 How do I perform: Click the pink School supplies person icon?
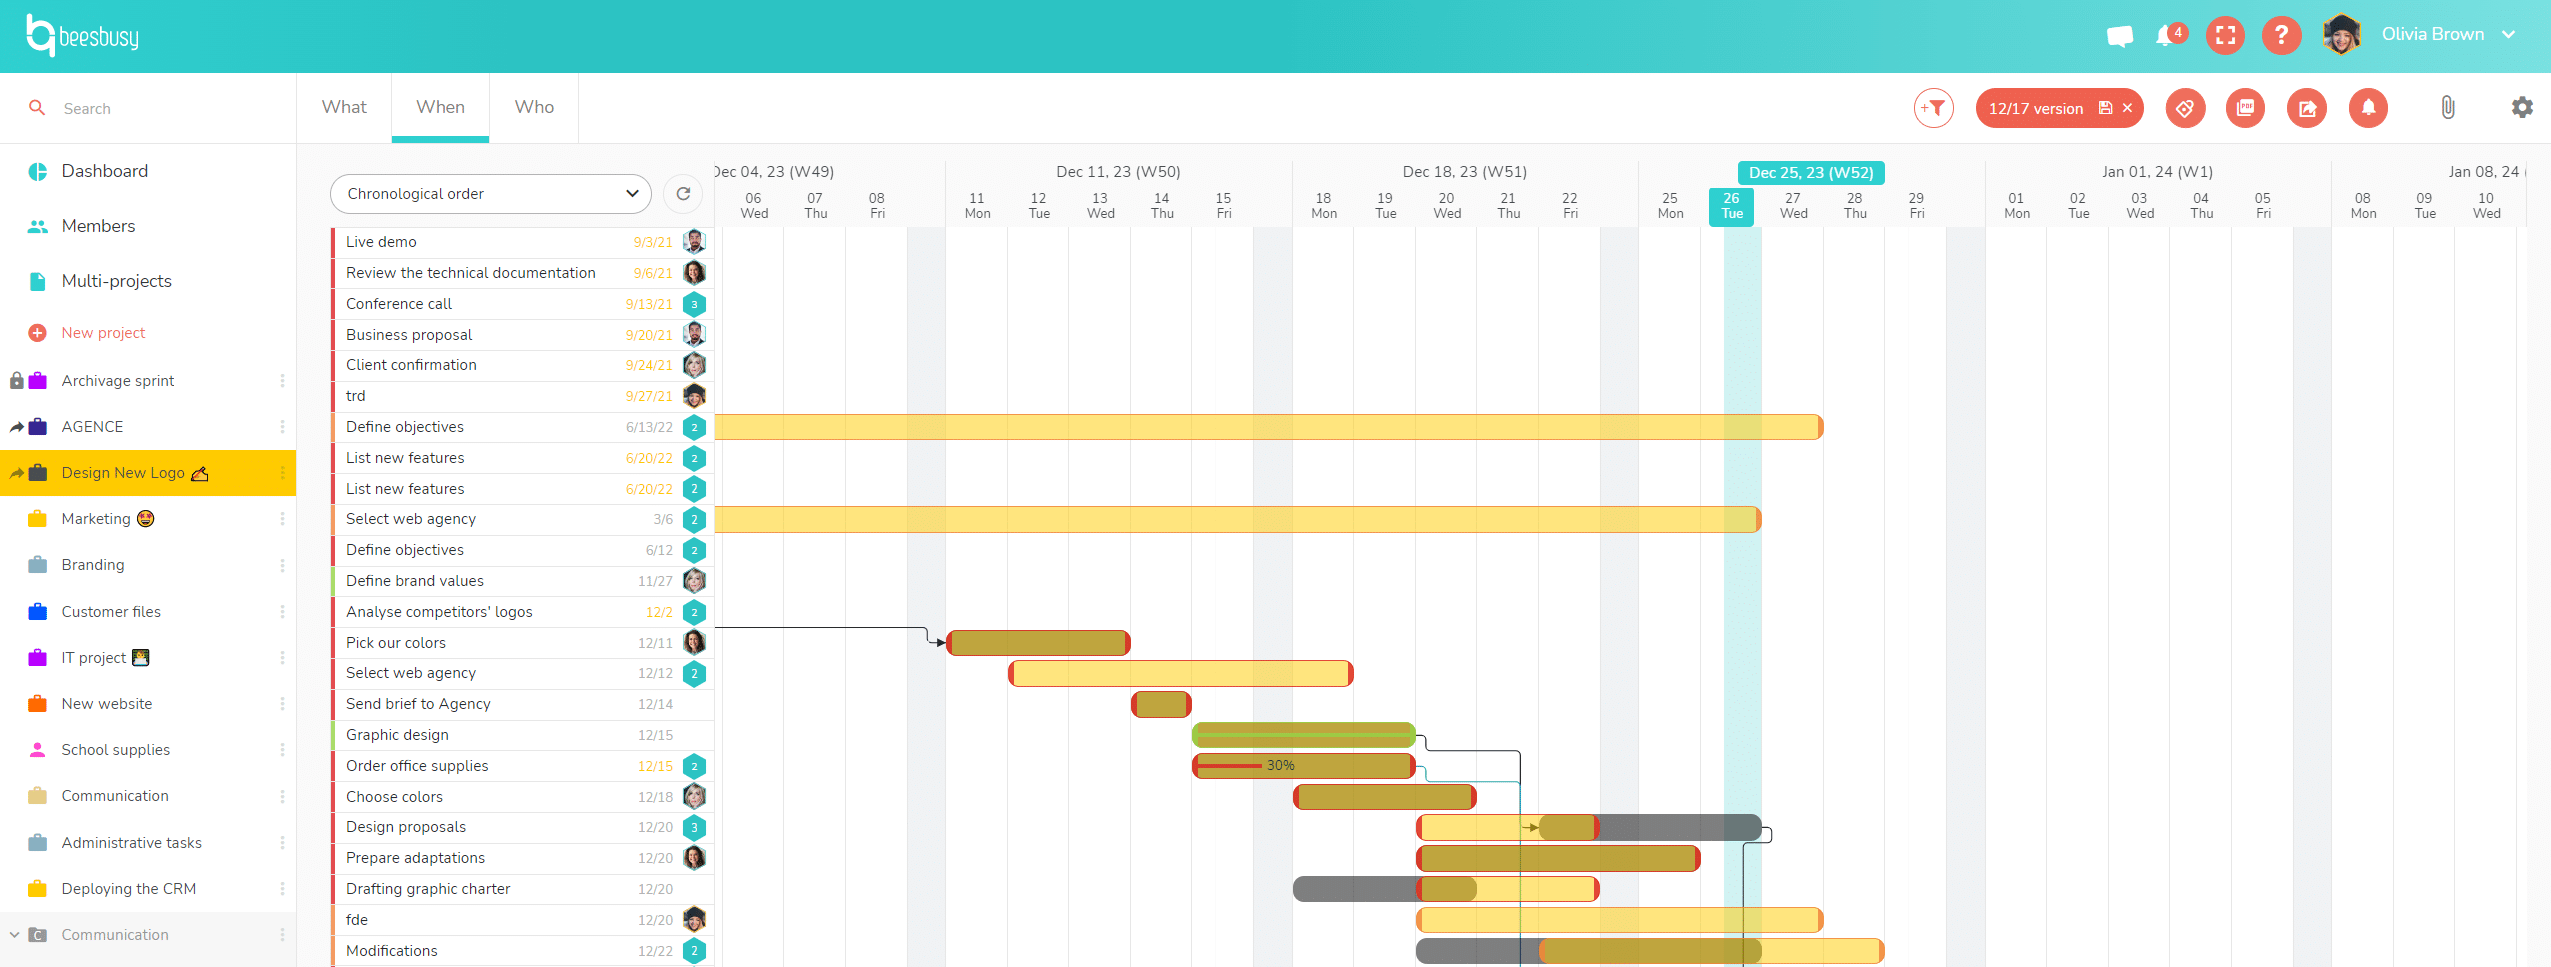point(37,750)
